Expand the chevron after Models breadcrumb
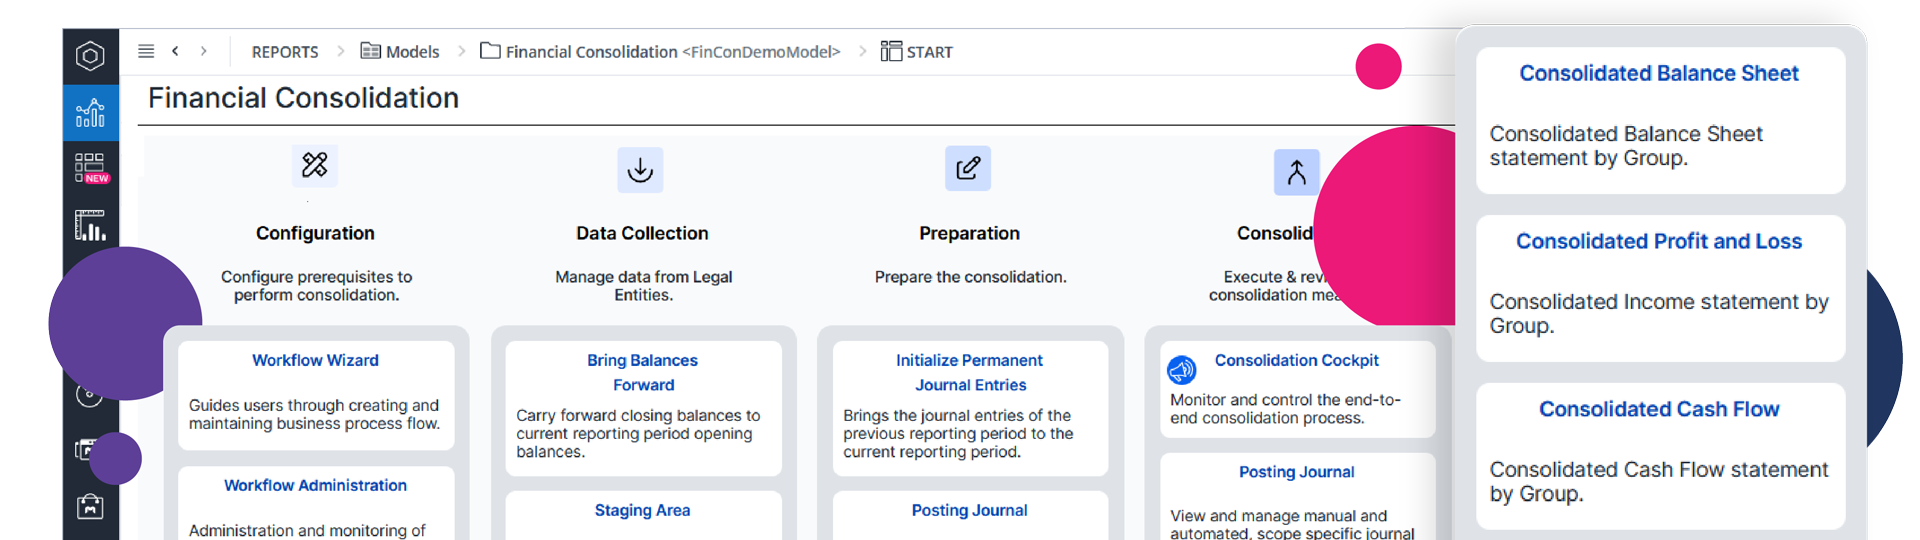 tap(461, 51)
